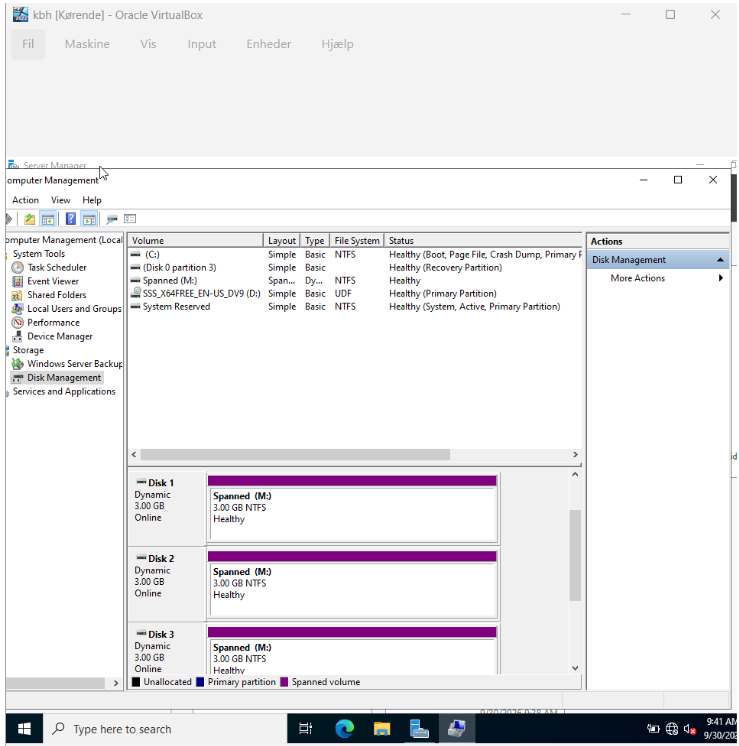Select Performance in the tree

[53, 323]
